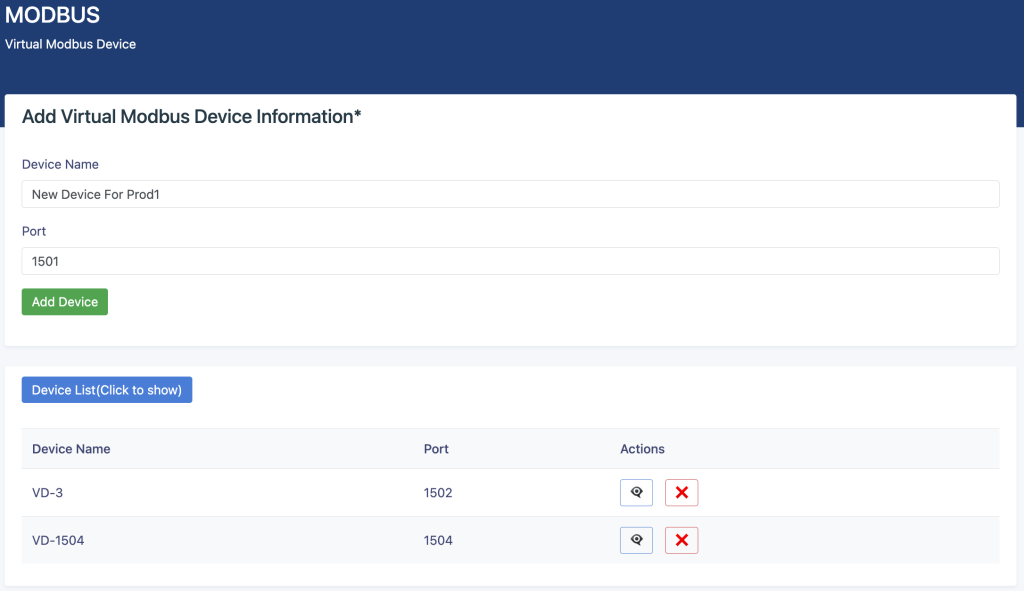Click the port value 1504

(x=438, y=540)
